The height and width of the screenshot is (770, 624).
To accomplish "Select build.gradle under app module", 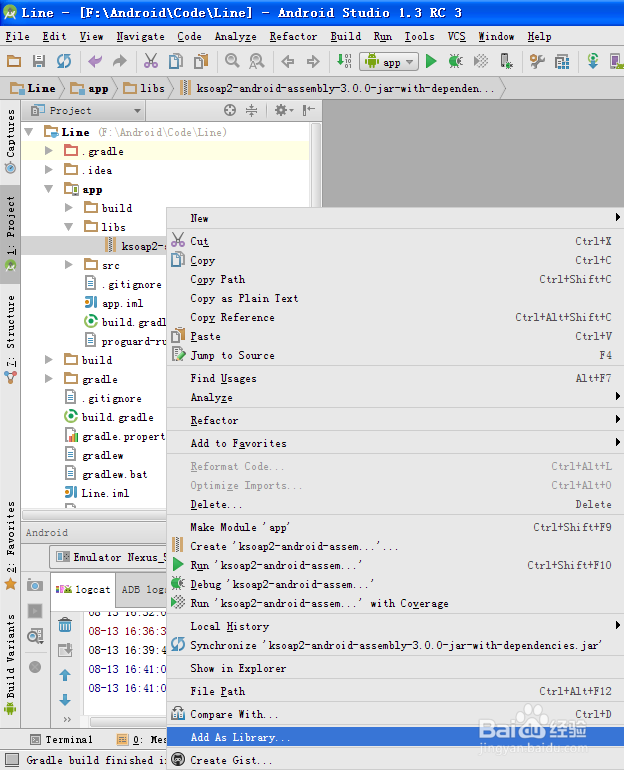I will pos(126,322).
